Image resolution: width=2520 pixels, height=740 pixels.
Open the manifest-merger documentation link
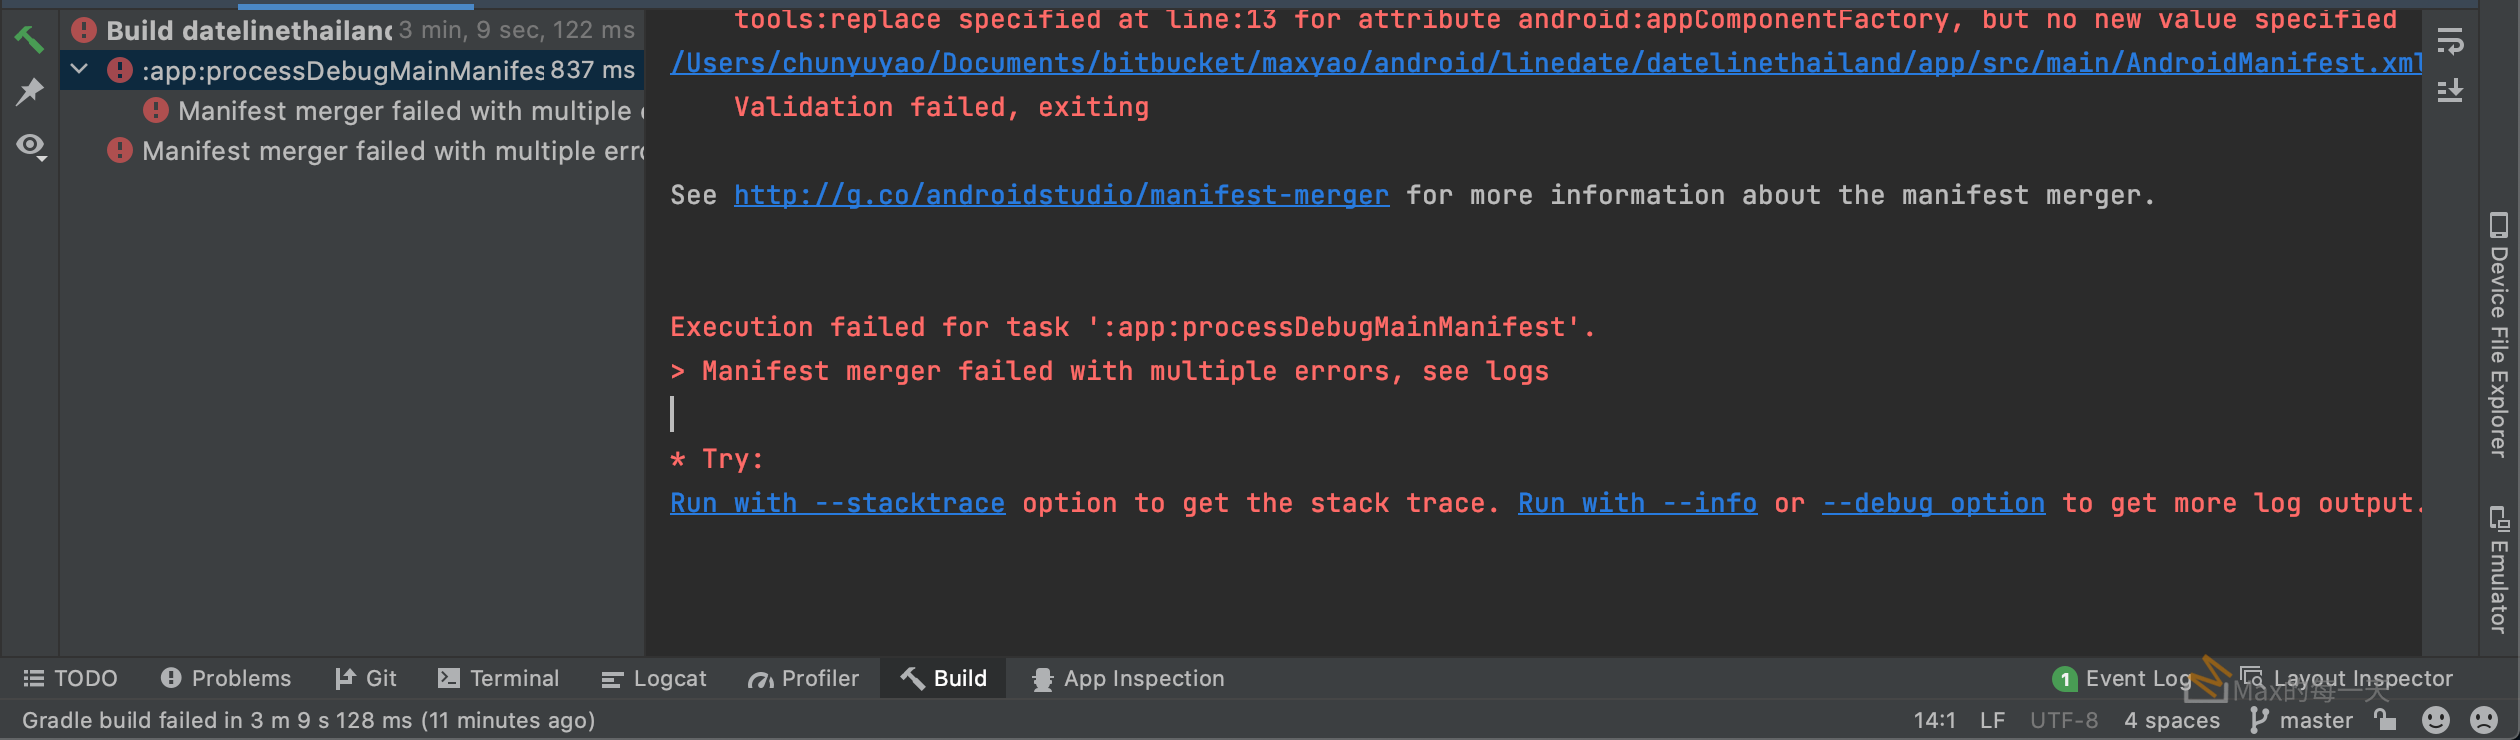(1061, 195)
